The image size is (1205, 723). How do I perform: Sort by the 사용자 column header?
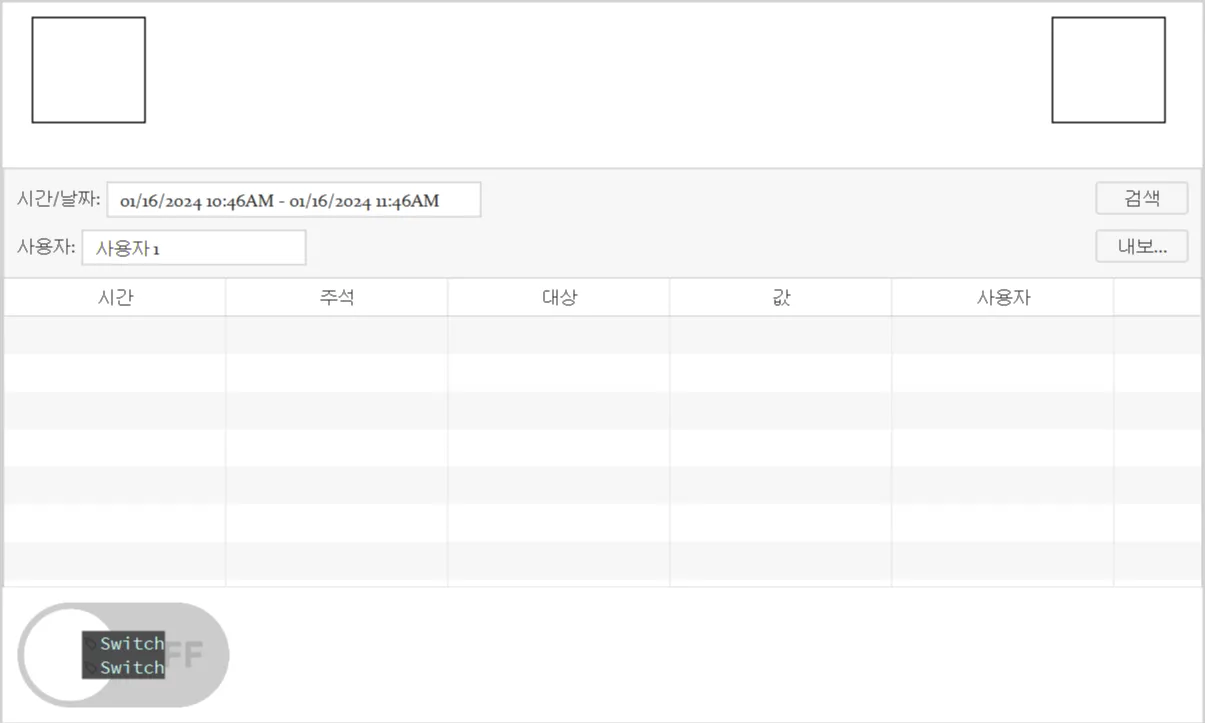(x=1002, y=298)
